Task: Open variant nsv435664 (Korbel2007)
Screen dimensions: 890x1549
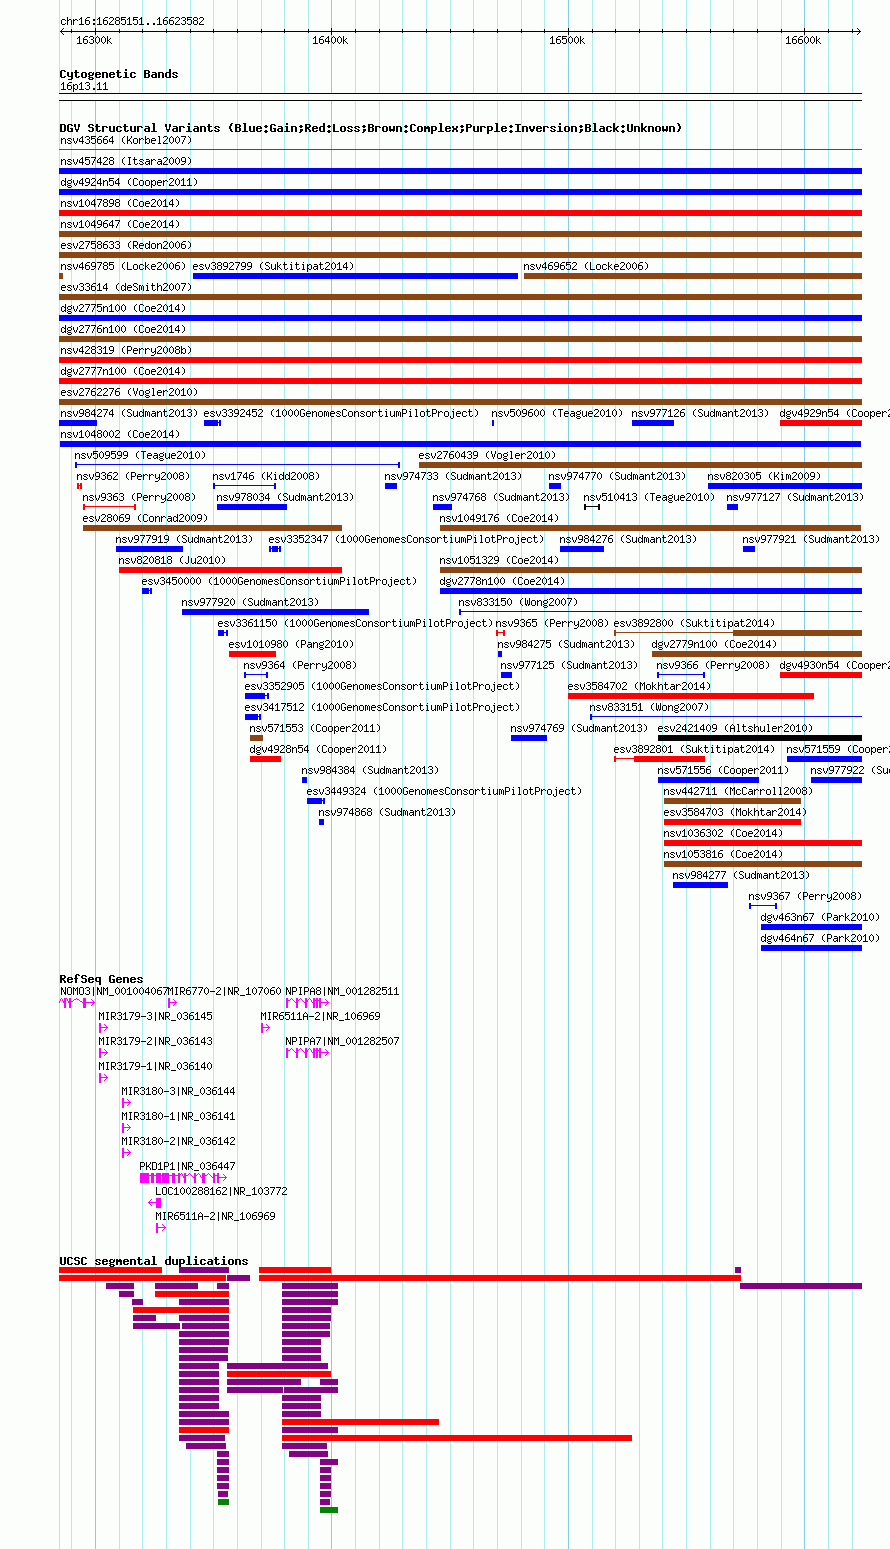Action: (x=126, y=140)
